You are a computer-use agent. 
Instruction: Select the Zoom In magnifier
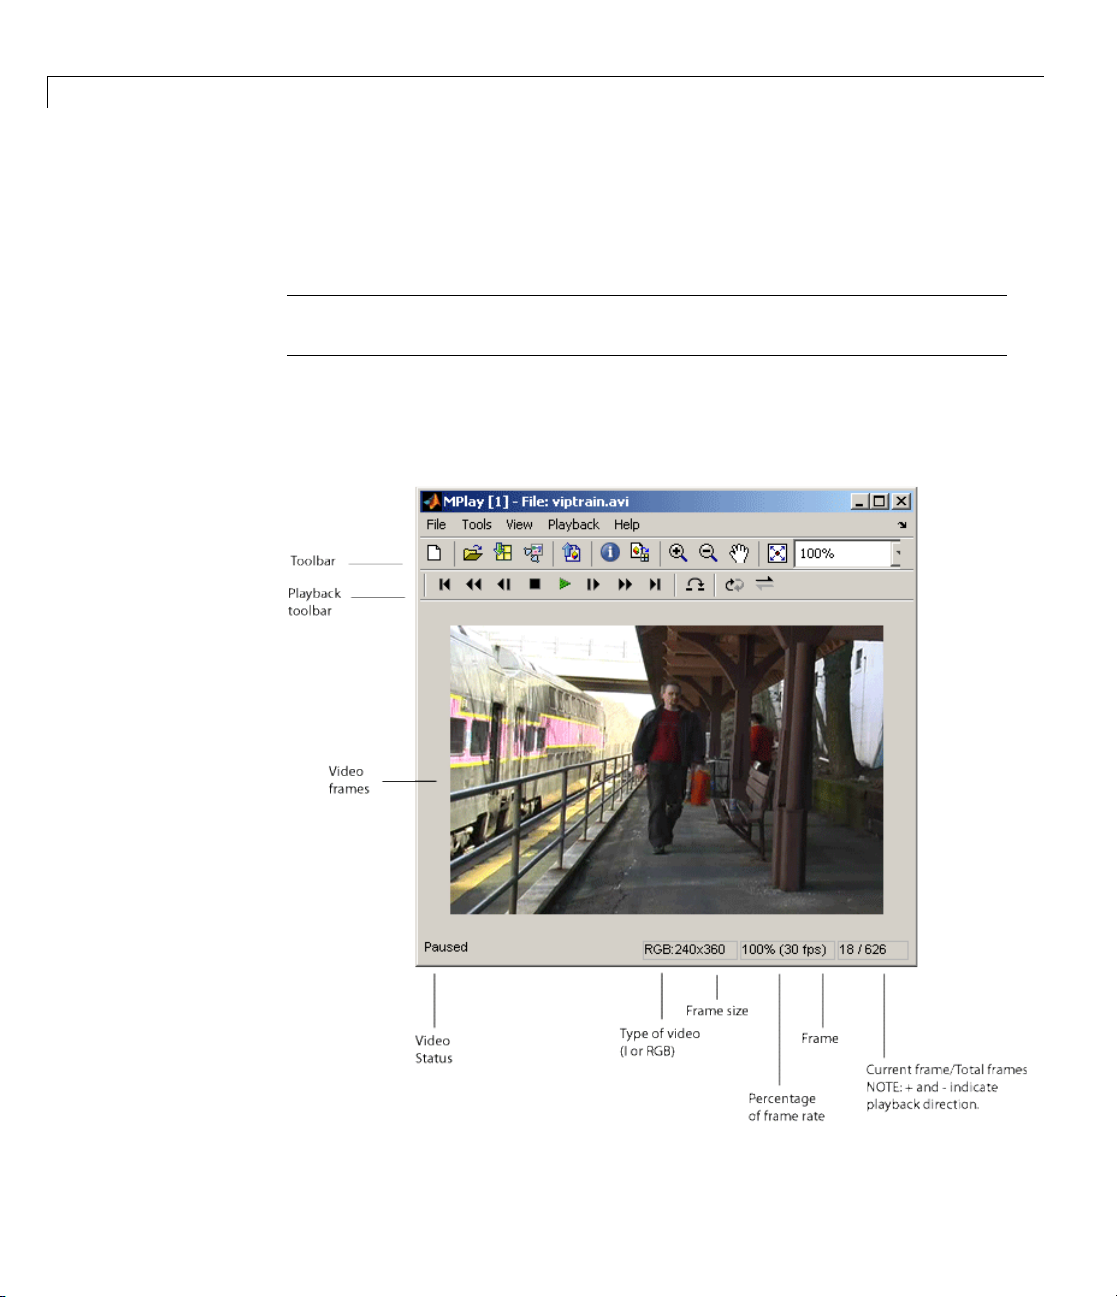tap(678, 553)
